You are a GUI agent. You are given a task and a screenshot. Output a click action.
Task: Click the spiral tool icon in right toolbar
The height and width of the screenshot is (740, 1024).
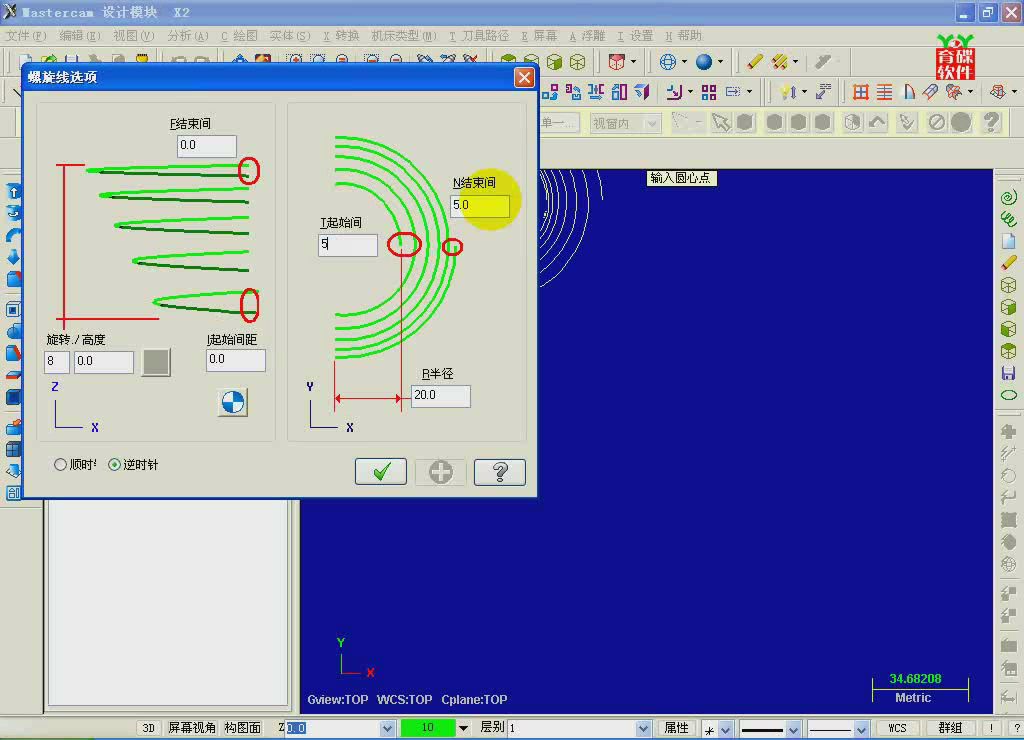(x=1008, y=197)
